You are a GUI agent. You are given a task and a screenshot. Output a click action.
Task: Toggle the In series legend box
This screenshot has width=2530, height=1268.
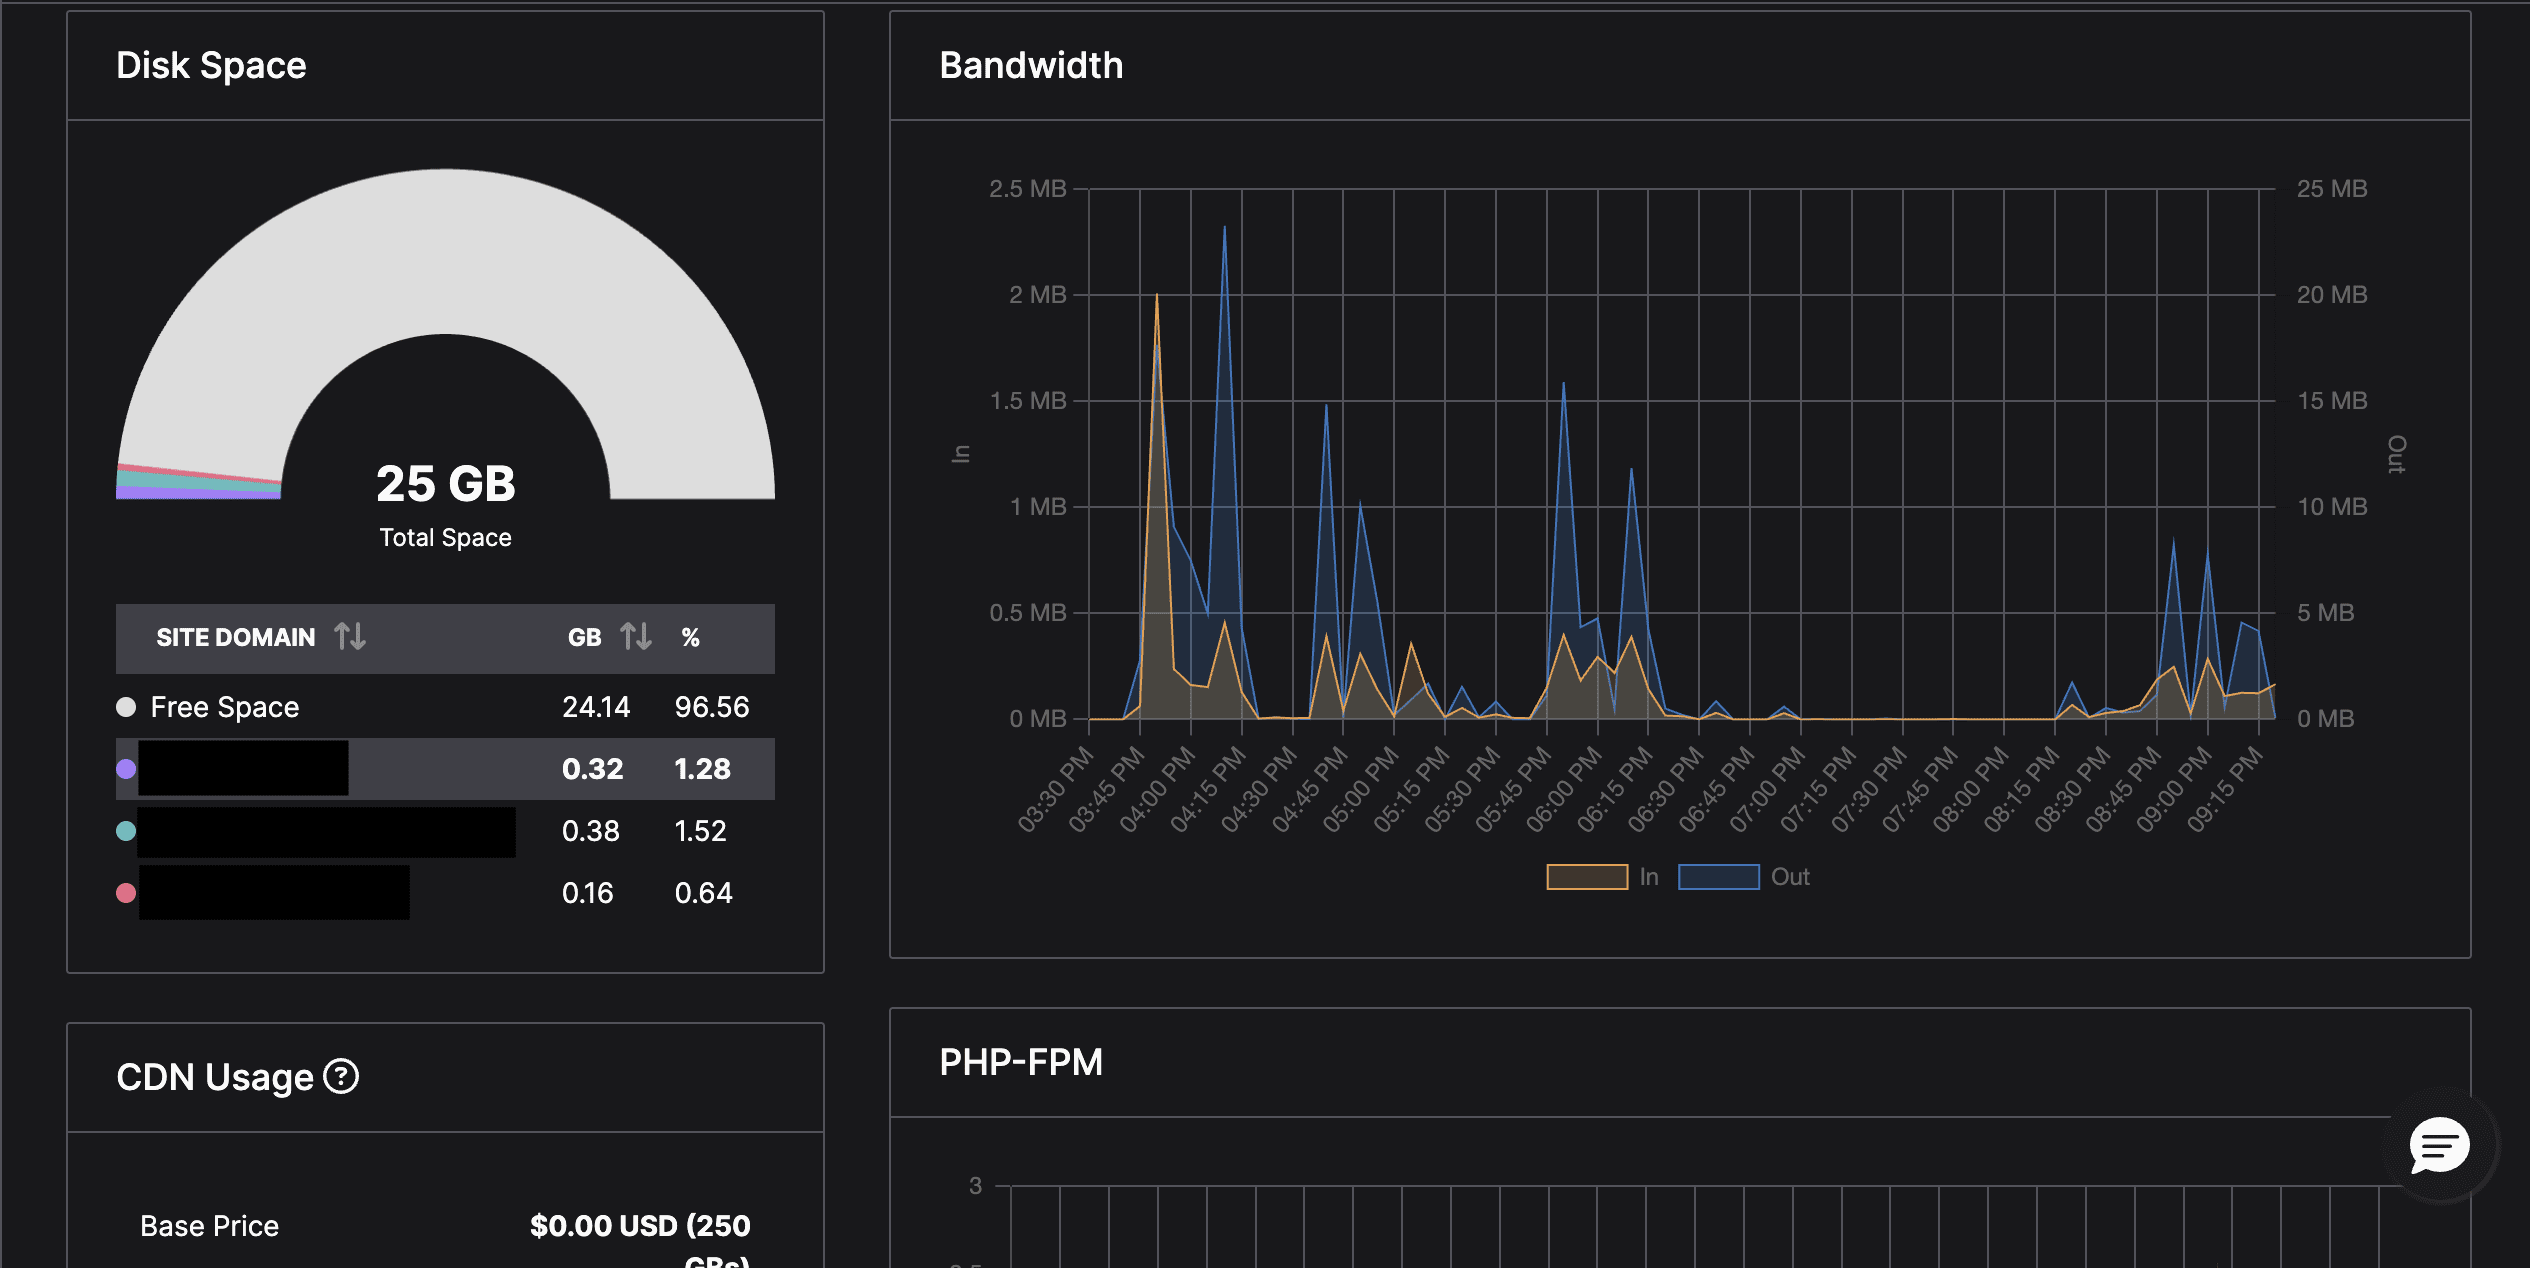1587,877
